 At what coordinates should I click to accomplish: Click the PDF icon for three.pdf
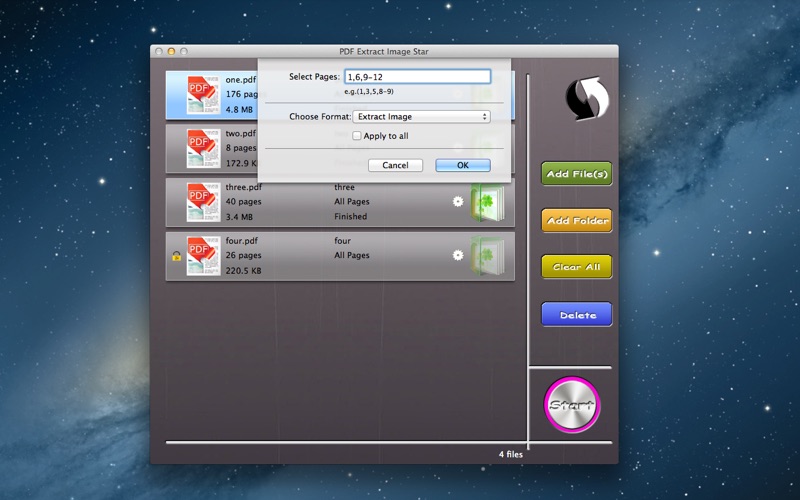(x=203, y=202)
